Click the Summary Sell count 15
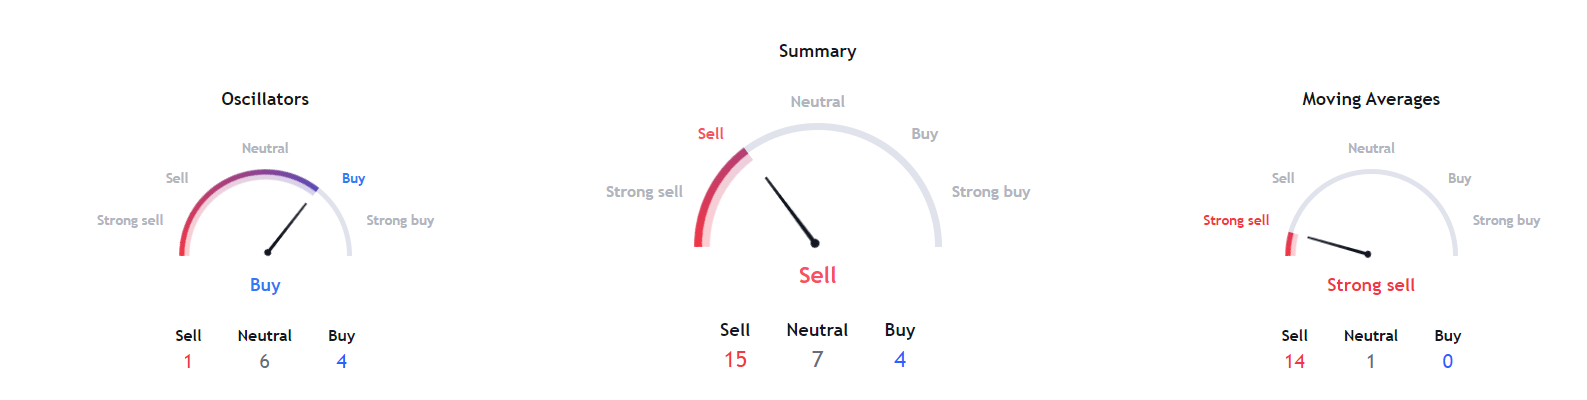Viewport: 1587px width, 400px height. coord(735,359)
